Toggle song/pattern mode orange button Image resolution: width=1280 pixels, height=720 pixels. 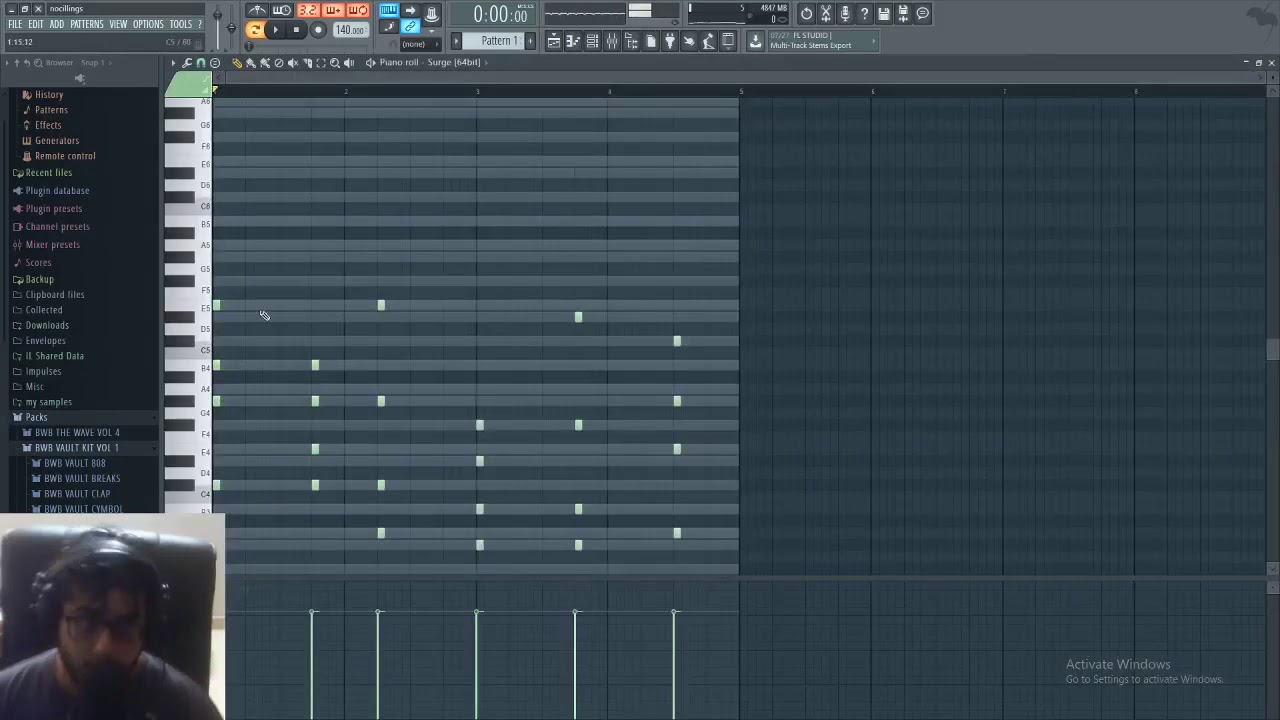click(255, 30)
